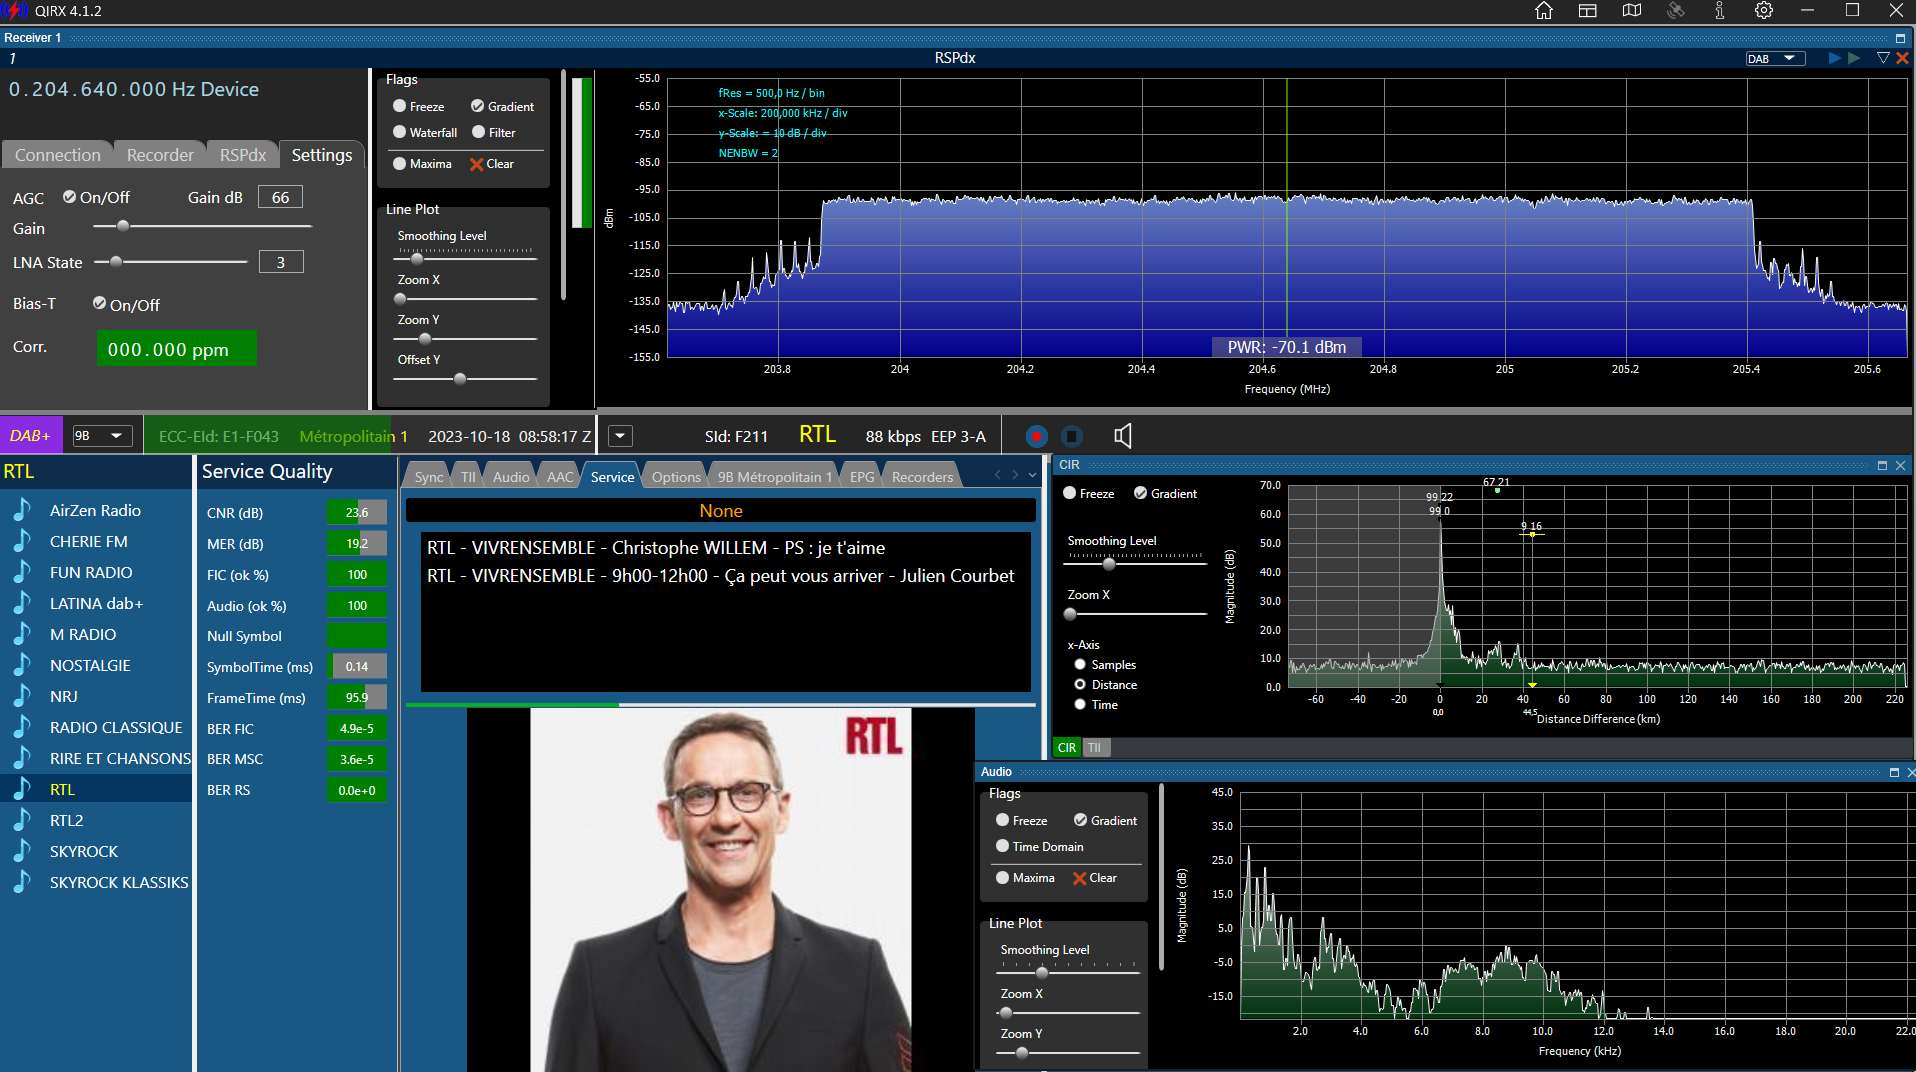Select NOSTALGIE from the service list

(90, 665)
